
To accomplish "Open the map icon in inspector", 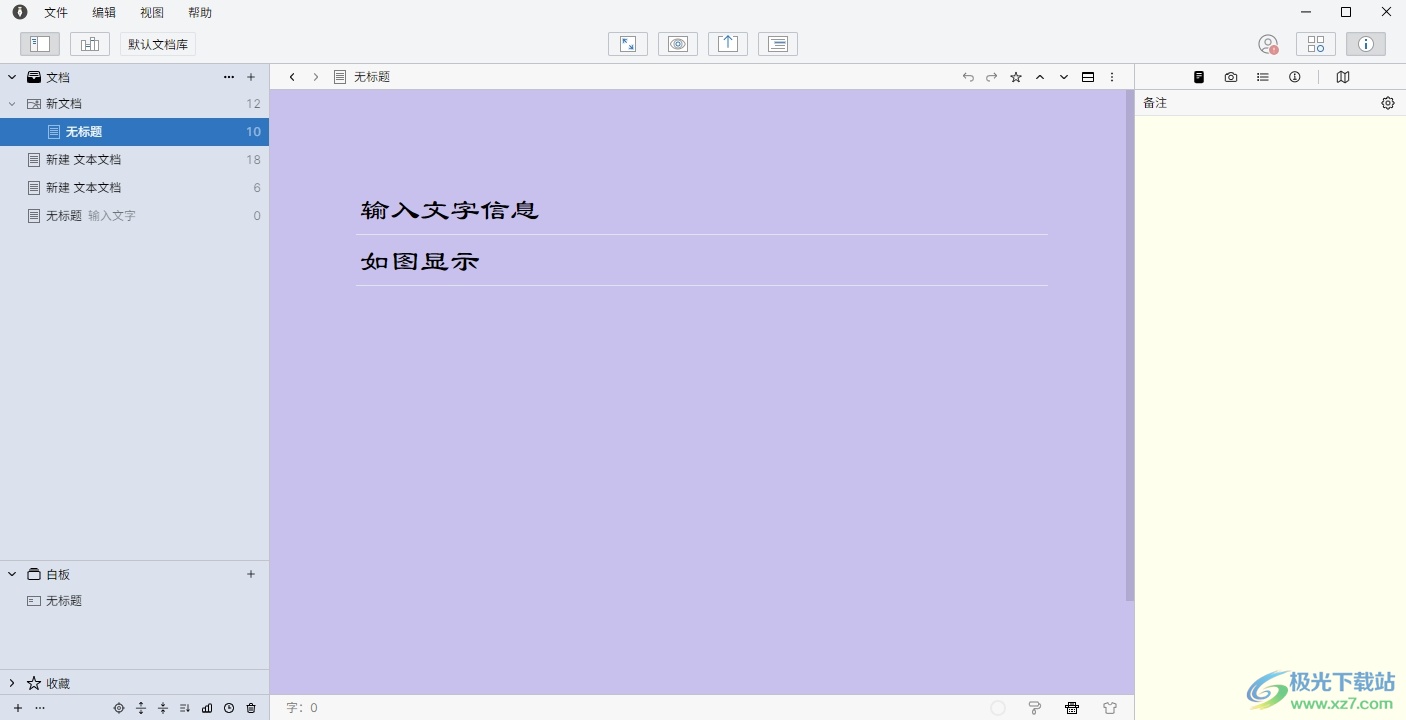I will (x=1343, y=77).
